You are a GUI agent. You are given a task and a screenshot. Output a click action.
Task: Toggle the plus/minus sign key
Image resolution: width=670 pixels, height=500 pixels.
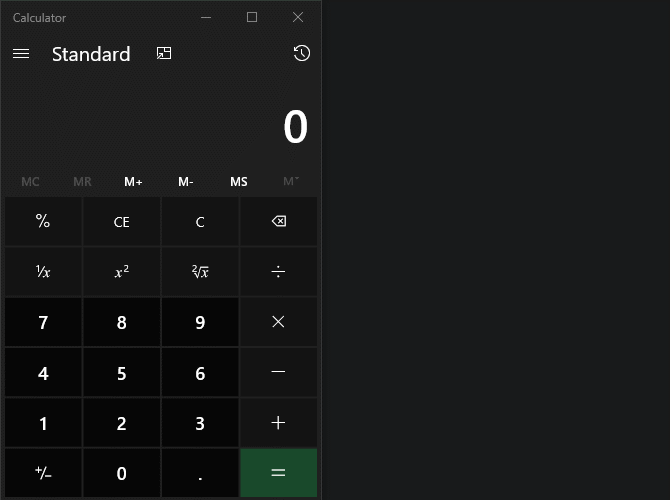point(43,473)
